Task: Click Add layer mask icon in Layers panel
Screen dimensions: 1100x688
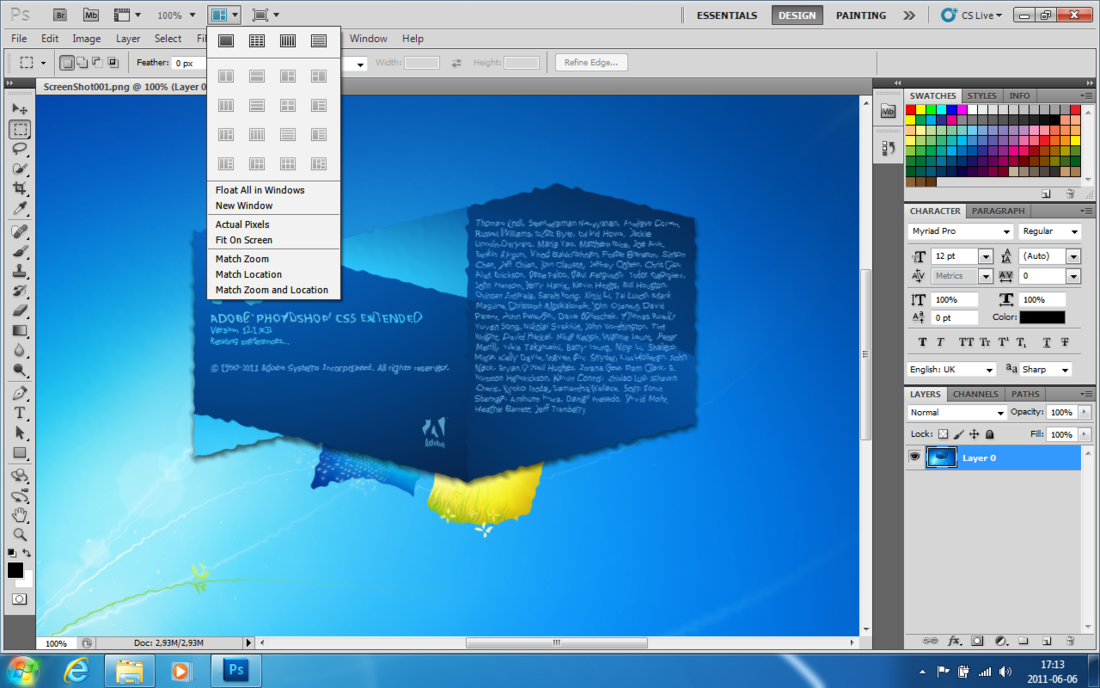Action: click(977, 640)
